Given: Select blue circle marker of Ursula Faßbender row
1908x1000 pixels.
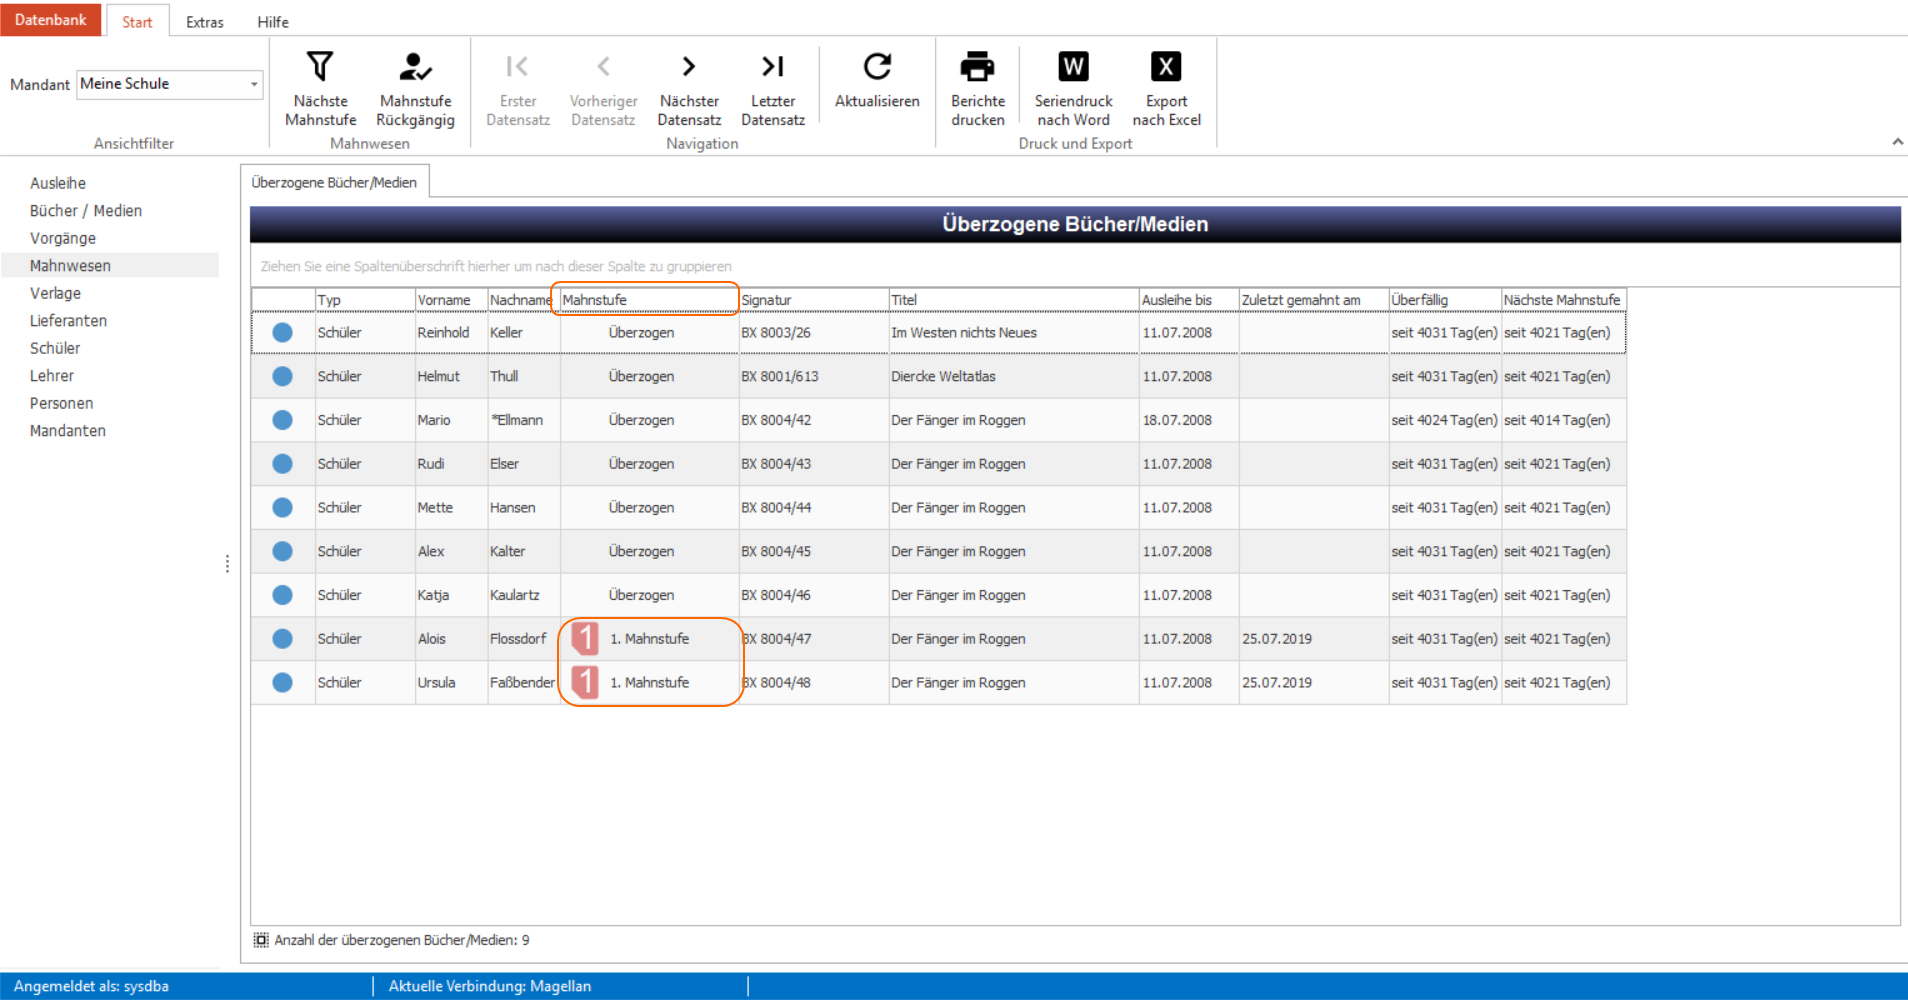Looking at the screenshot, I should (283, 682).
